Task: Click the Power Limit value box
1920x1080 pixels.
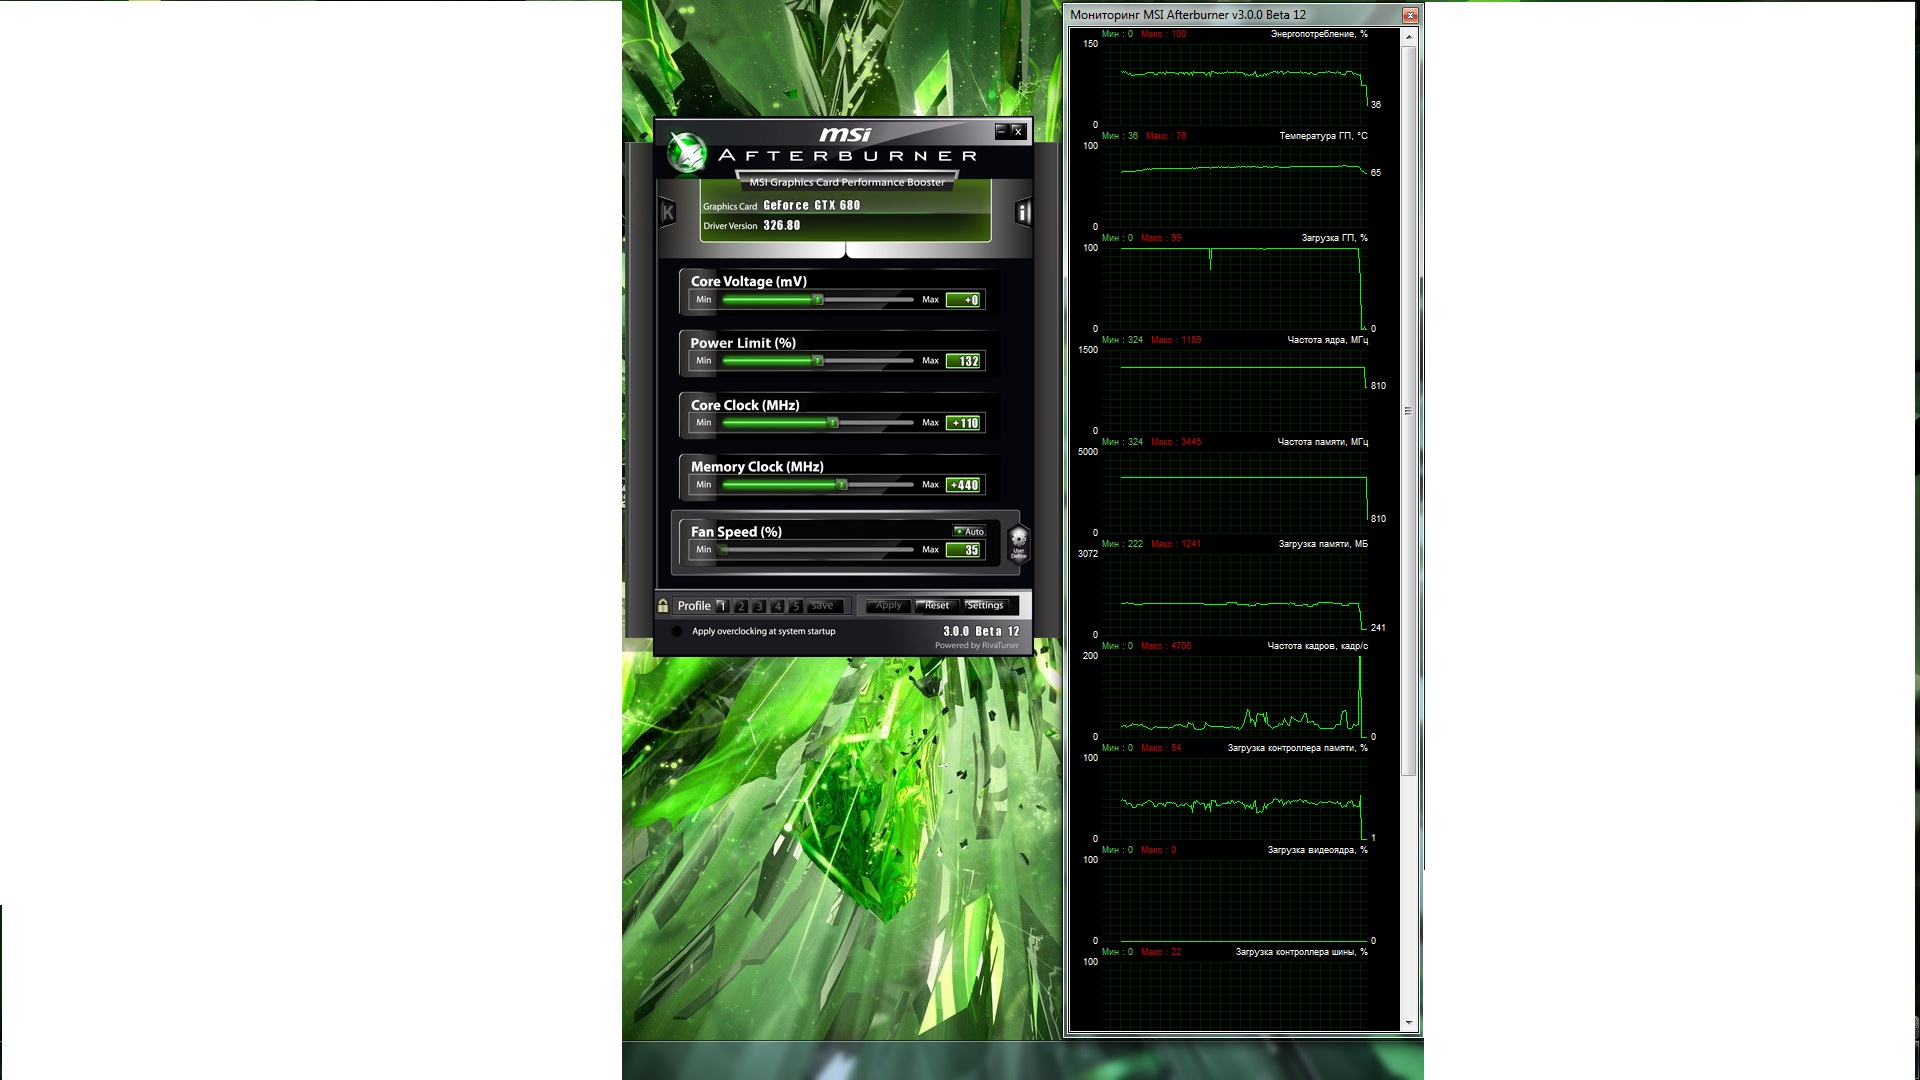Action: [x=964, y=361]
